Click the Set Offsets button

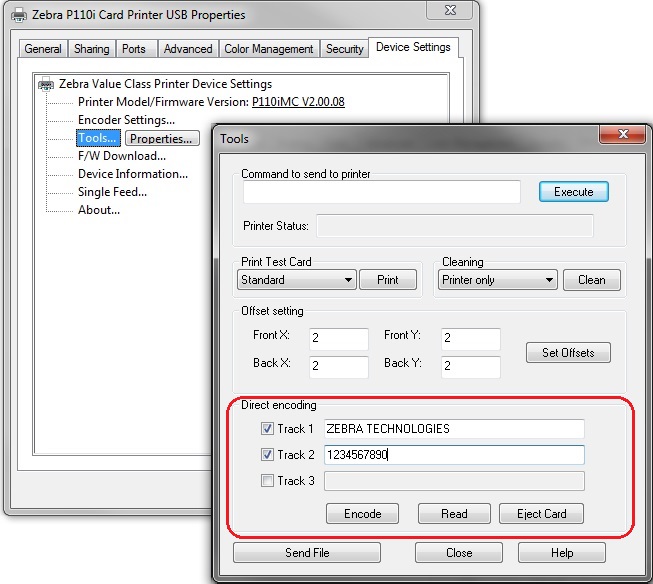[568, 353]
